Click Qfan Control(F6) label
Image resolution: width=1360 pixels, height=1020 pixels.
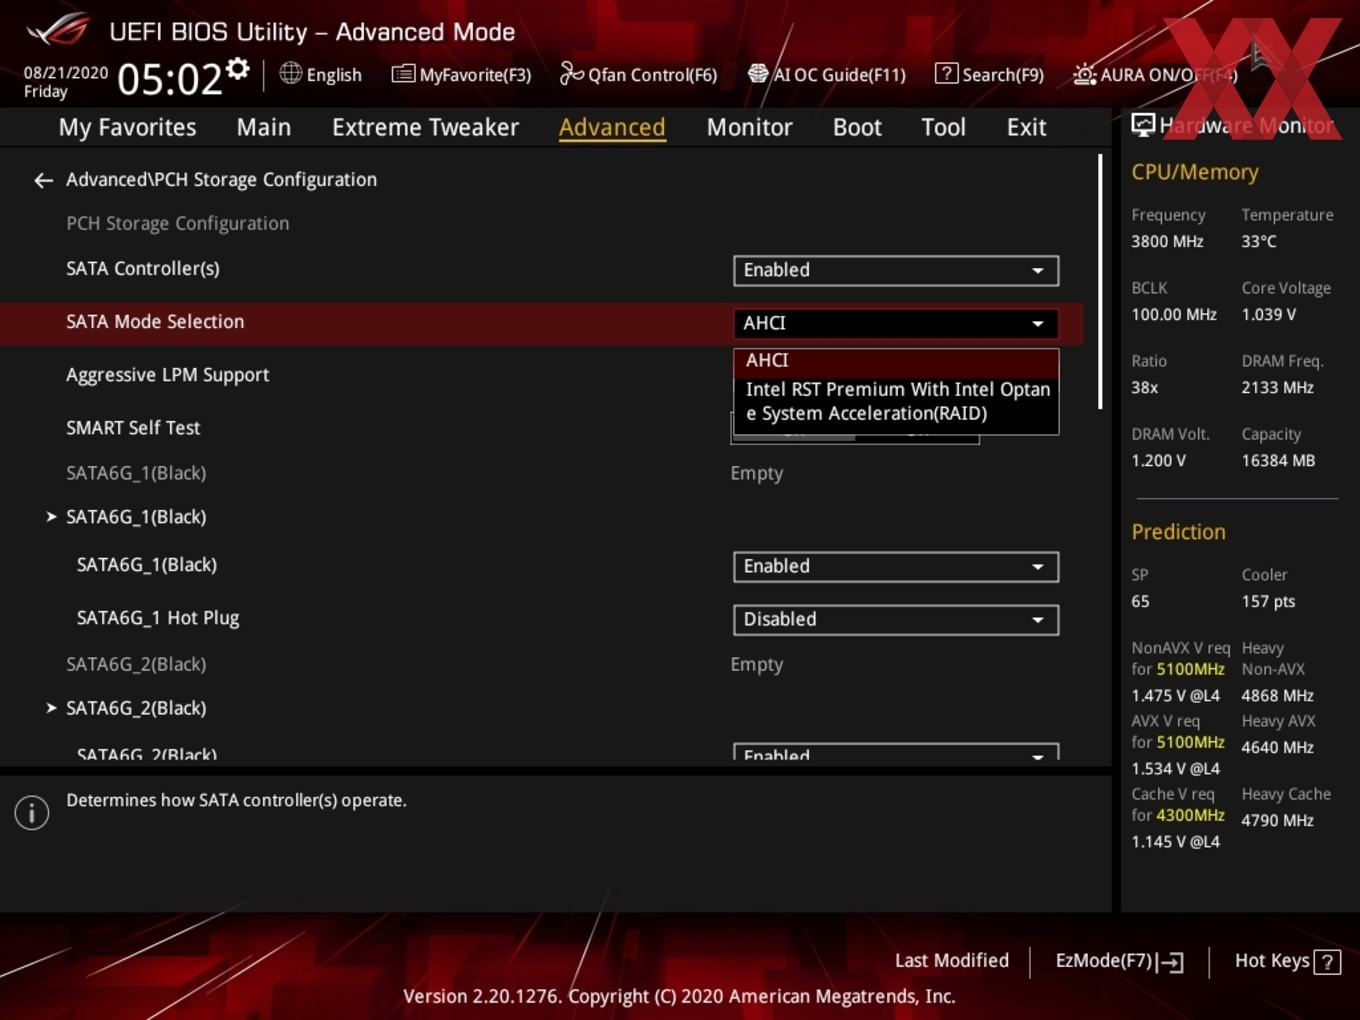coord(652,74)
